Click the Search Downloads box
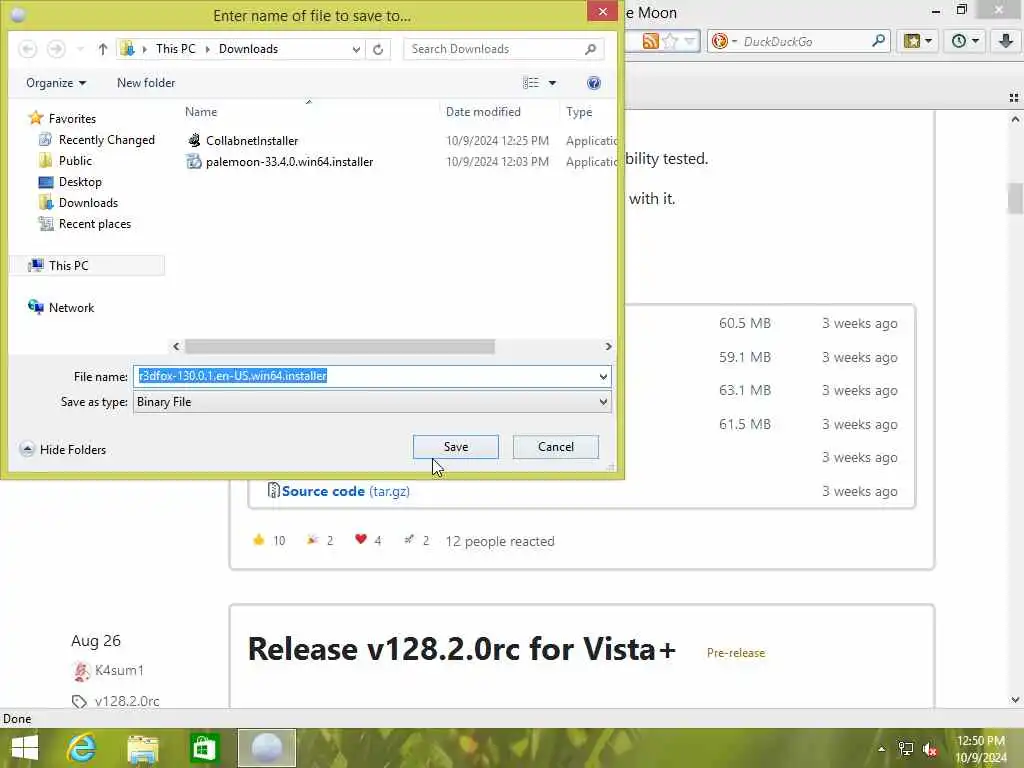Viewport: 1024px width, 768px height. 493,49
